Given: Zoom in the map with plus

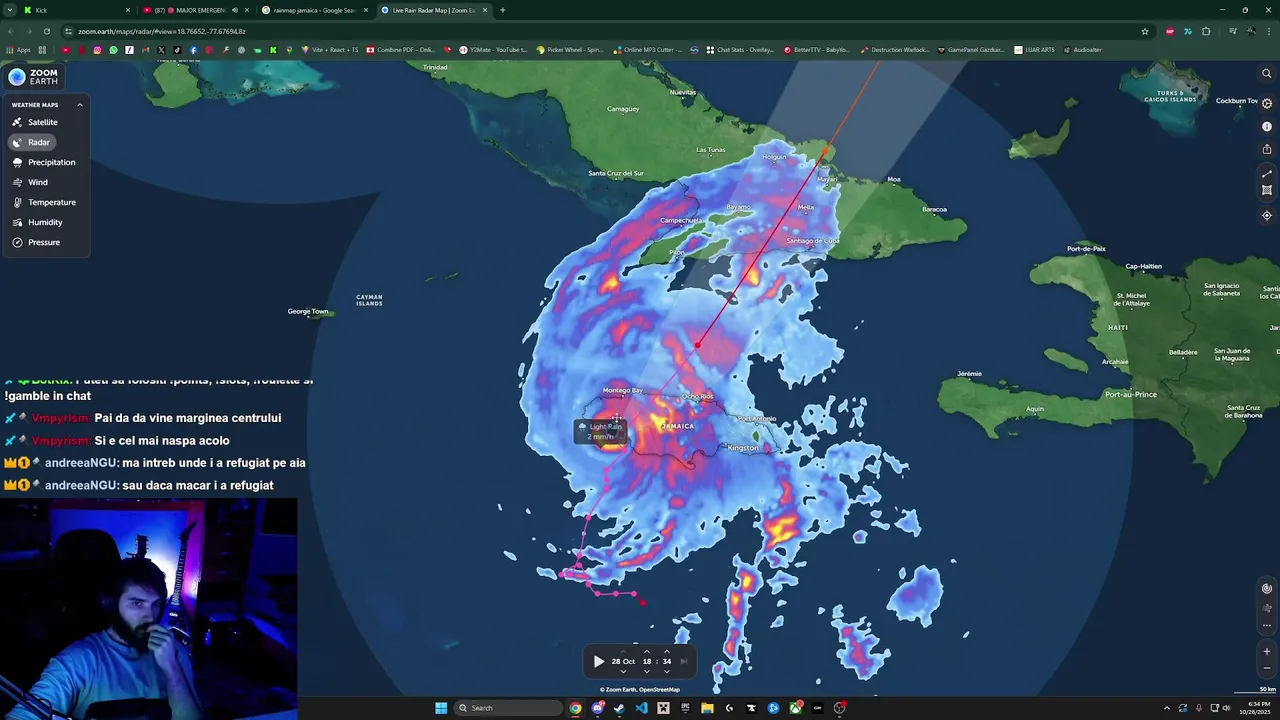Looking at the screenshot, I should point(1267,651).
